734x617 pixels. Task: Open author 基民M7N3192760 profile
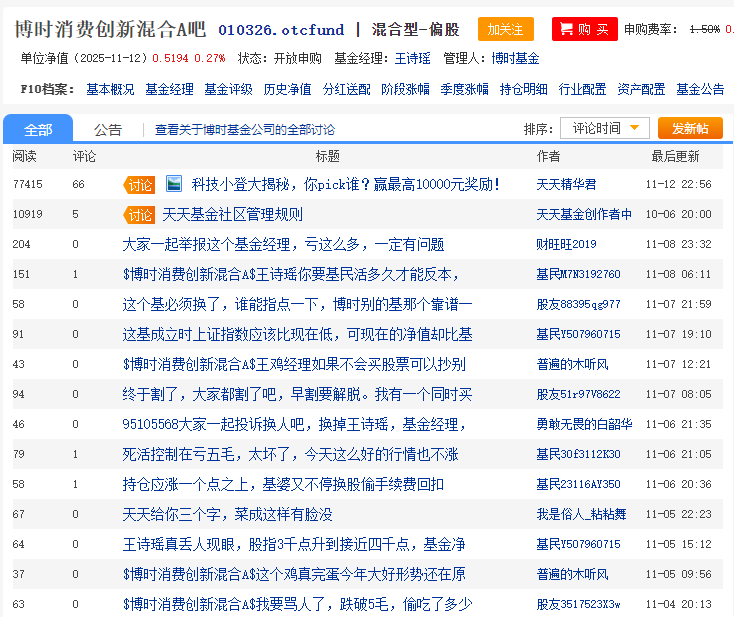point(578,274)
